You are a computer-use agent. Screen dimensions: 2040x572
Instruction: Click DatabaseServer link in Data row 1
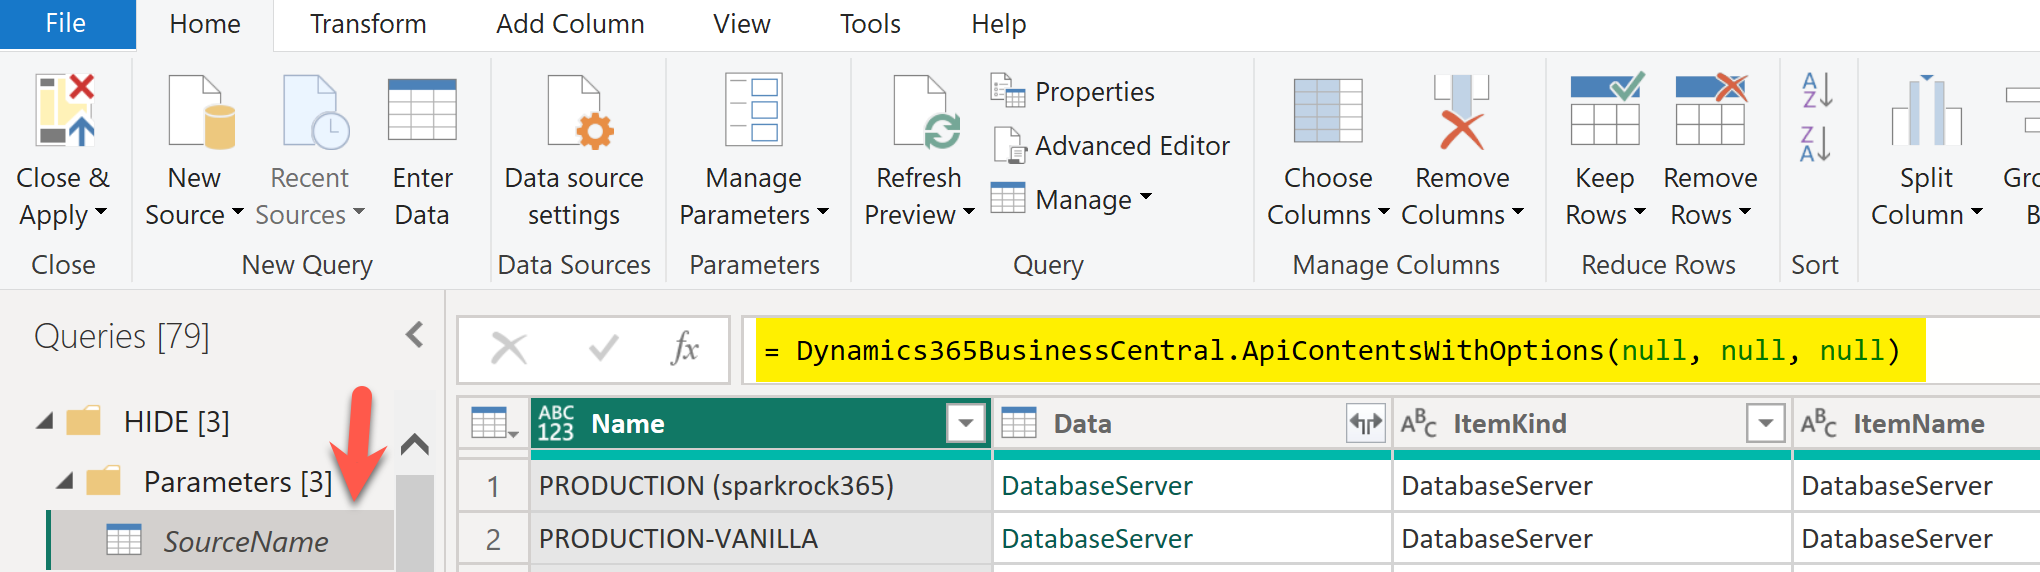[1096, 486]
